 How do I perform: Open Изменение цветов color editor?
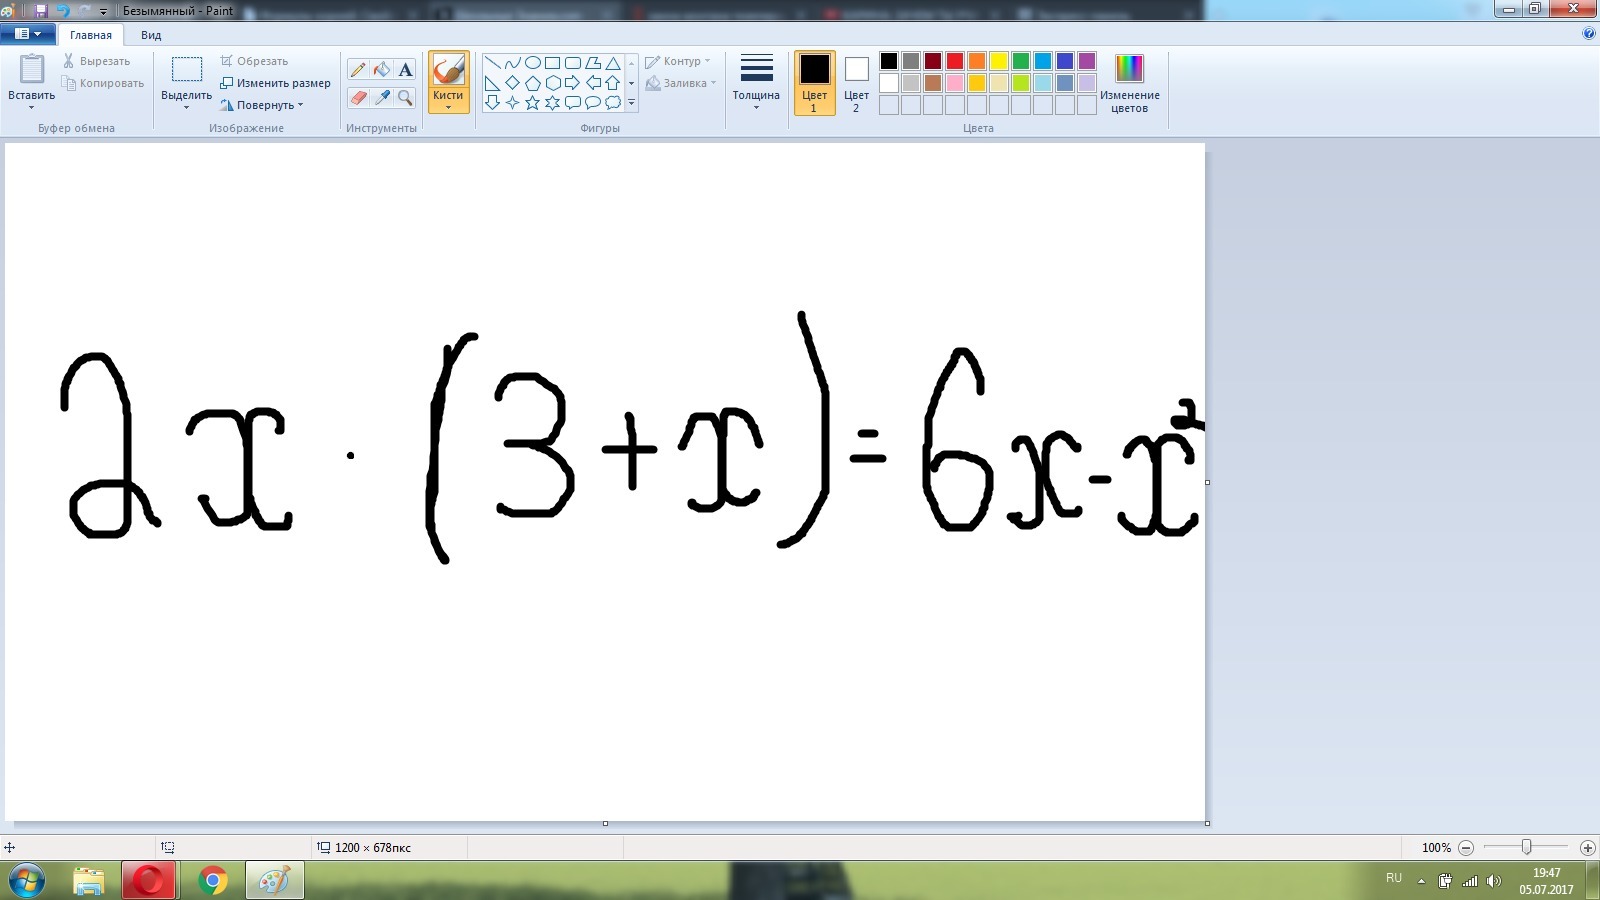1130,83
